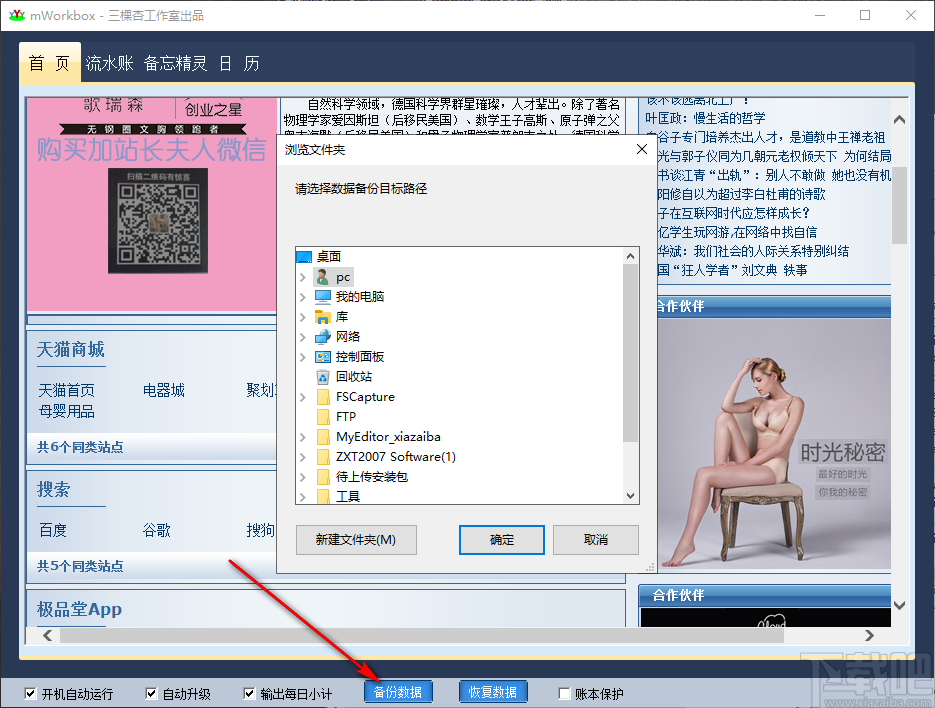Click the horizontal scrollbar left arrow
The width and height of the screenshot is (935, 708).
point(48,636)
